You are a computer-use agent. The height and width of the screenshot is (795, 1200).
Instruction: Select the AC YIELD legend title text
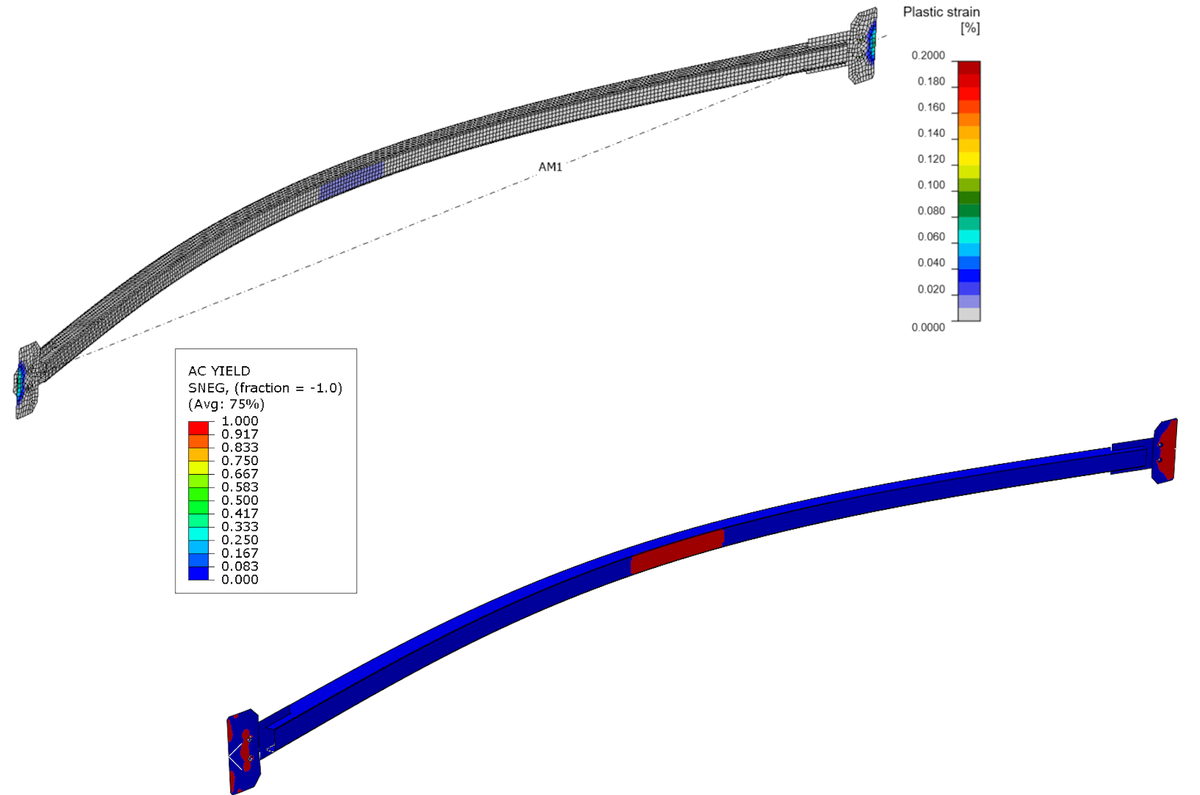point(220,369)
